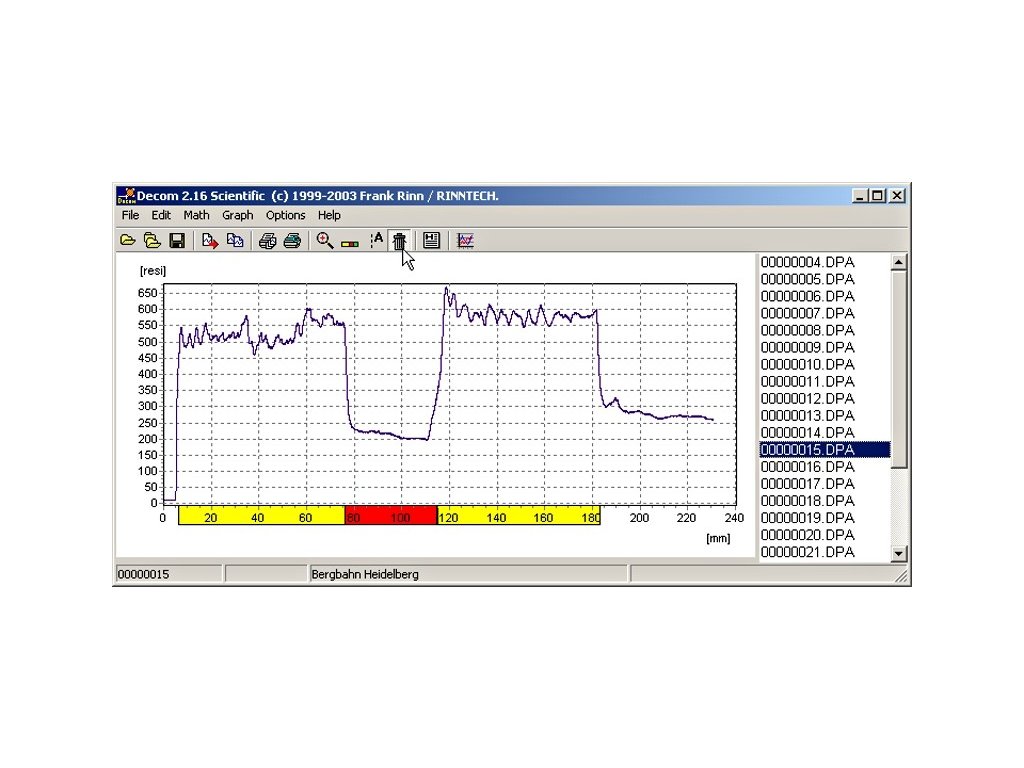Open the Math menu
Viewport: 1024px width, 768px height.
click(196, 215)
